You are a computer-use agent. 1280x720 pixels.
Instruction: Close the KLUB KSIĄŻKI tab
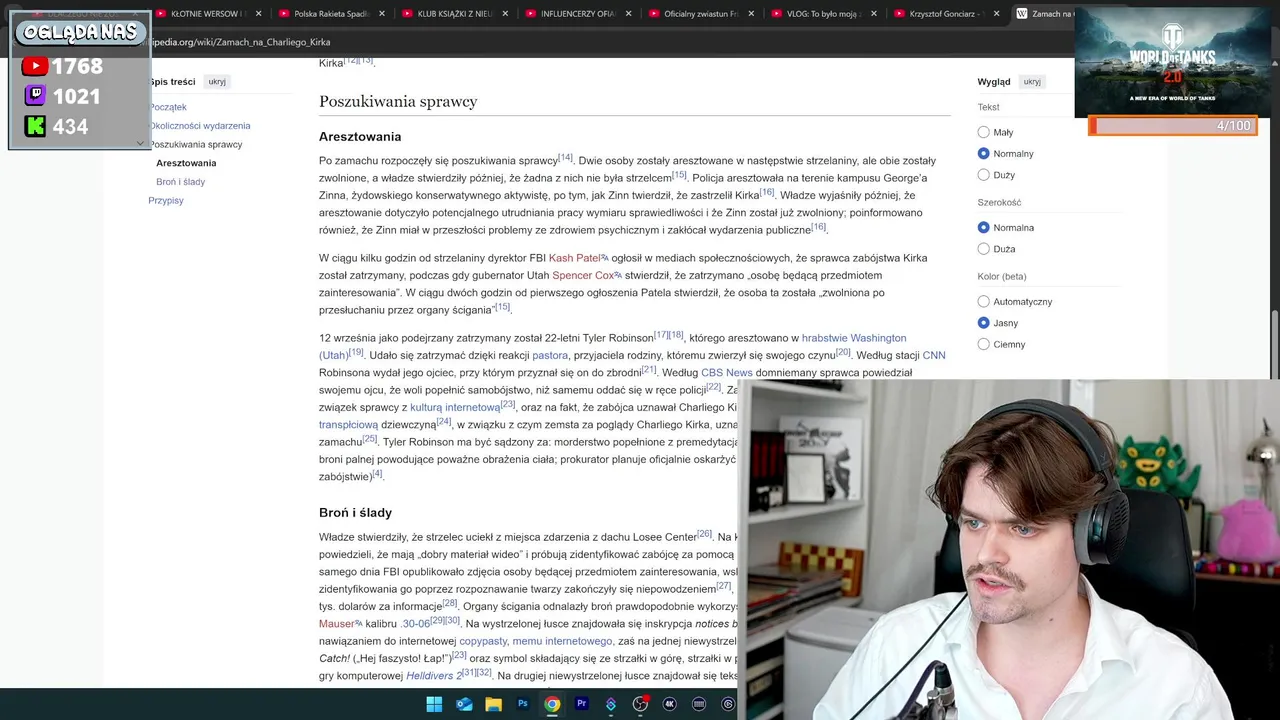[505, 14]
